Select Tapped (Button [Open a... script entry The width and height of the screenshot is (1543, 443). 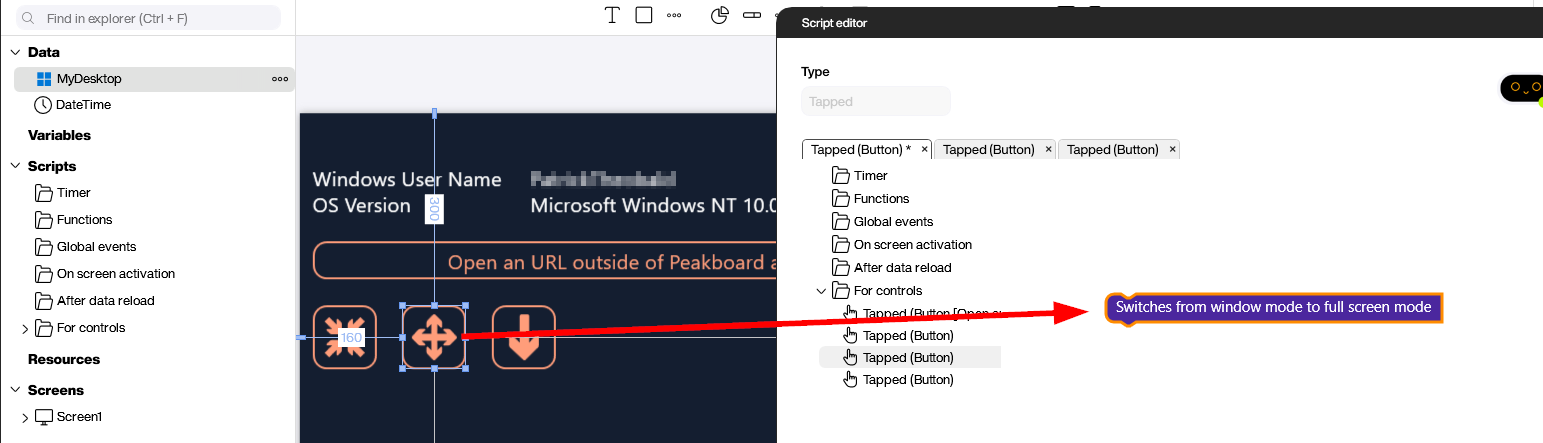pyautogui.click(x=931, y=314)
